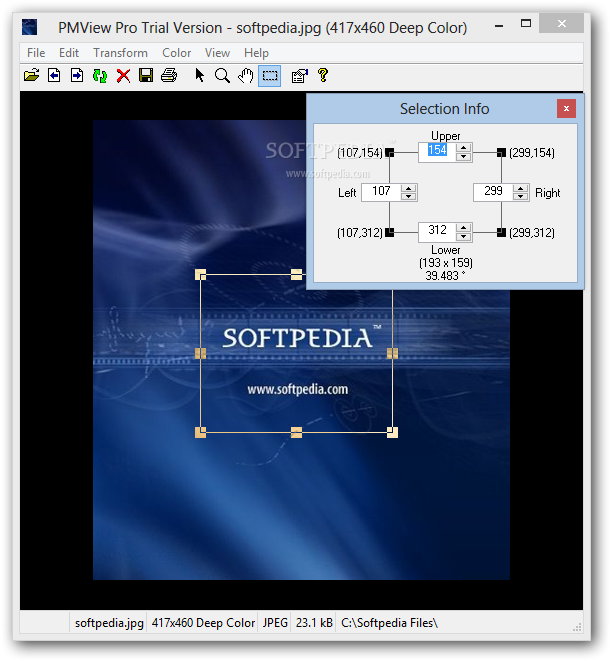611x661 pixels.
Task: Open the View menu
Action: pyautogui.click(x=218, y=53)
